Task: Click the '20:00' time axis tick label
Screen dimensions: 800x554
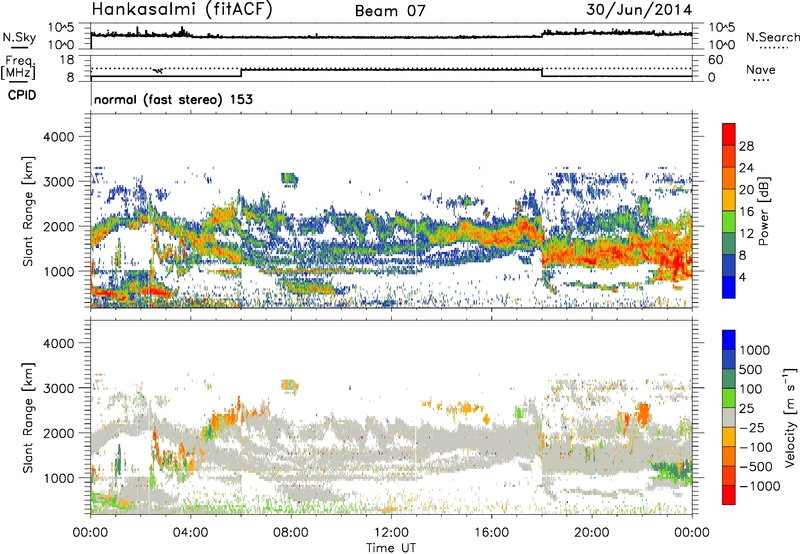Action: tap(592, 533)
